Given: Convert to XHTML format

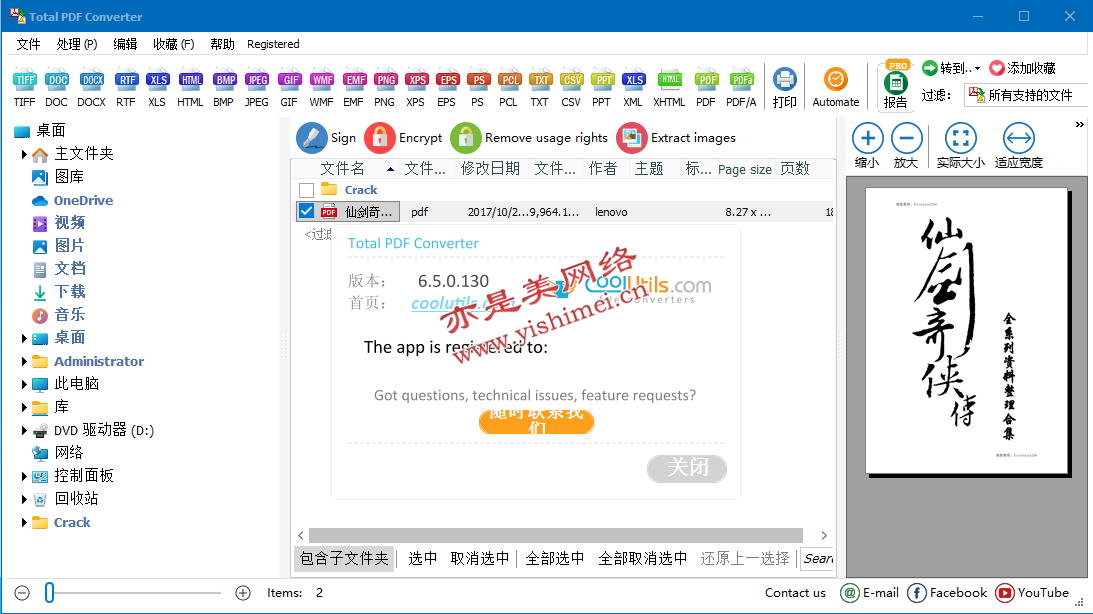Looking at the screenshot, I should 669,89.
